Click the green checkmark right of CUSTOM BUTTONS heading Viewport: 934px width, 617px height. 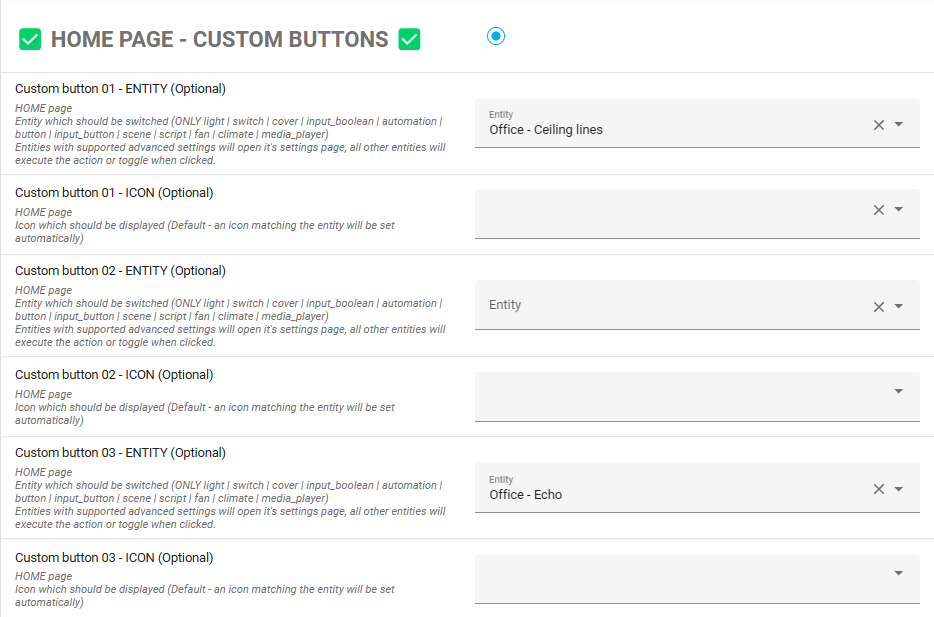409,40
